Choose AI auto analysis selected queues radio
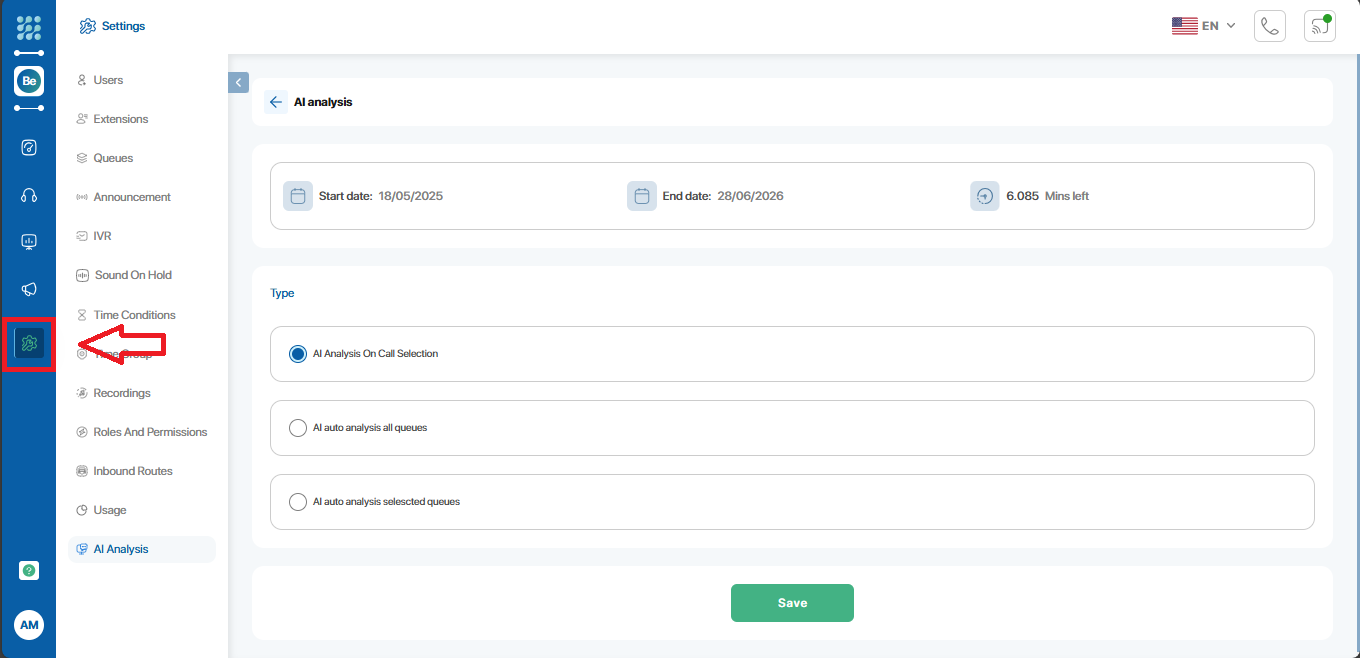 click(x=297, y=502)
